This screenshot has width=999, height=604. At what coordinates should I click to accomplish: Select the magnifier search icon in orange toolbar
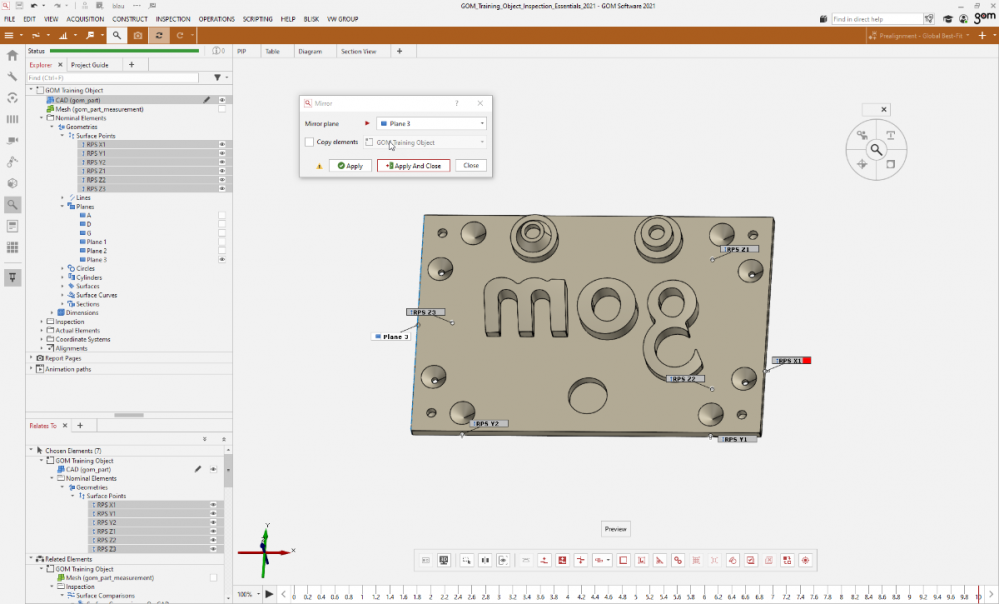(117, 35)
